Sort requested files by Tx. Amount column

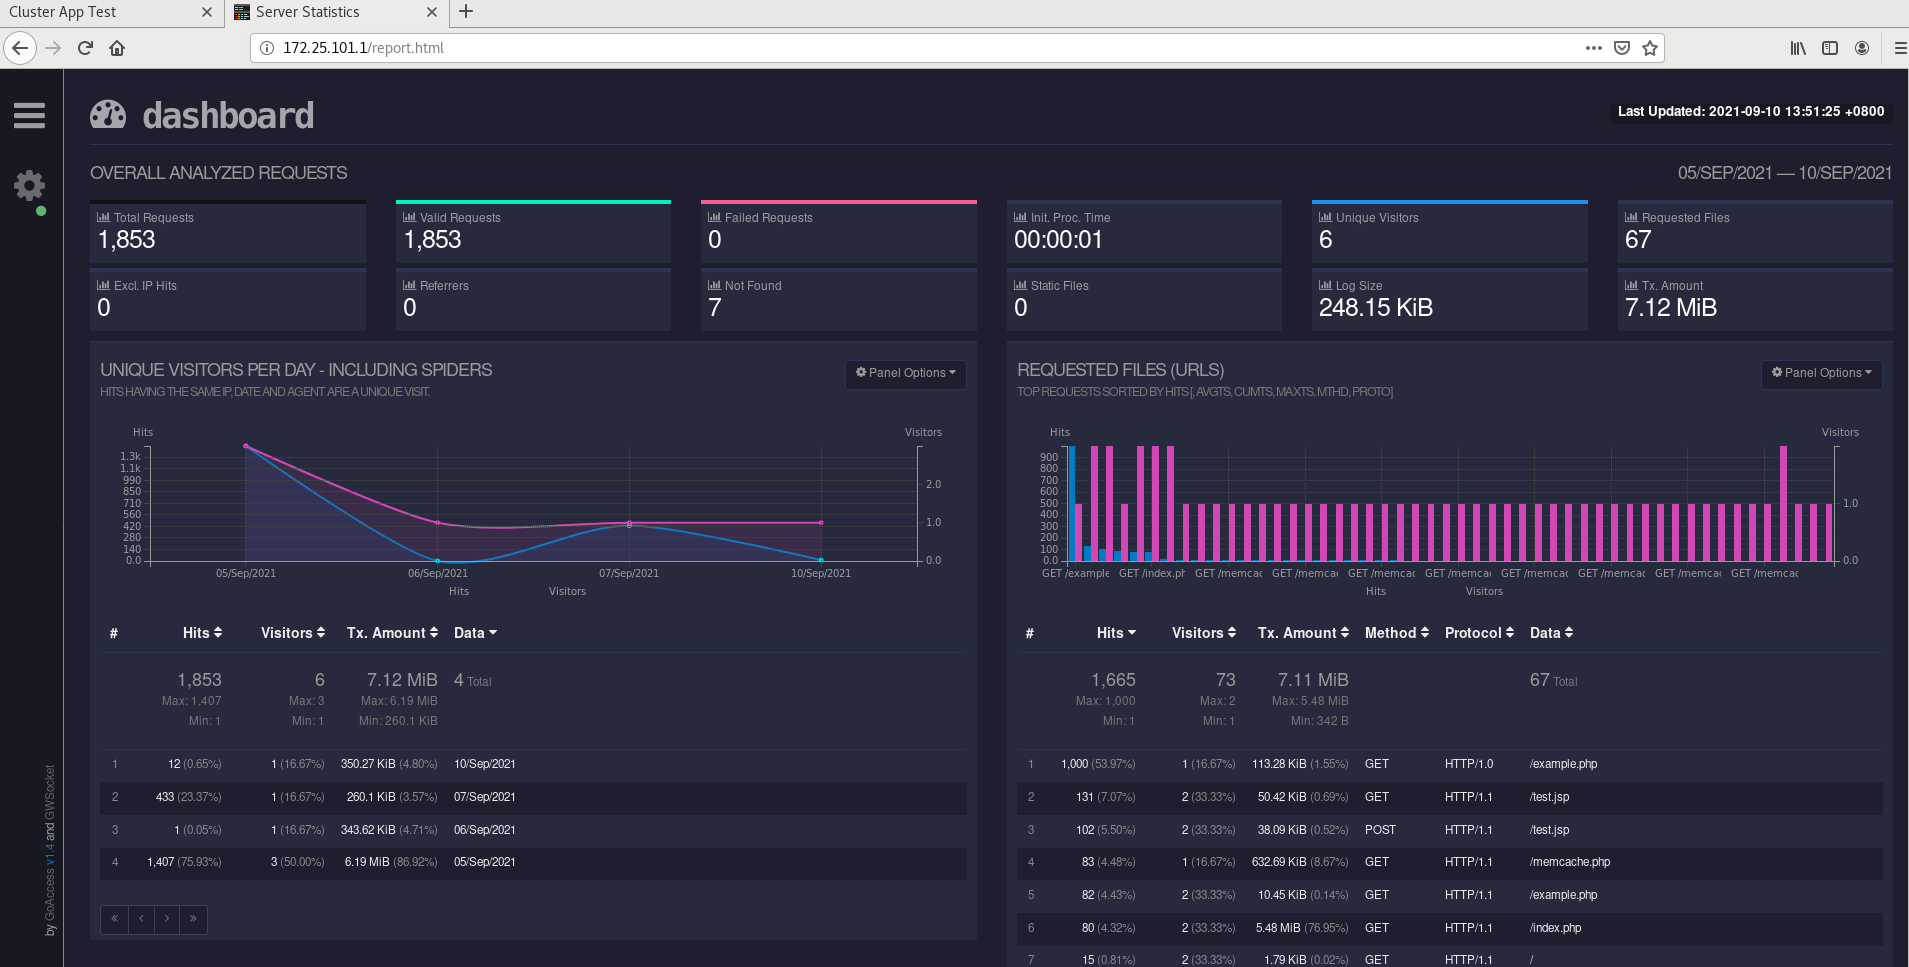click(1303, 633)
